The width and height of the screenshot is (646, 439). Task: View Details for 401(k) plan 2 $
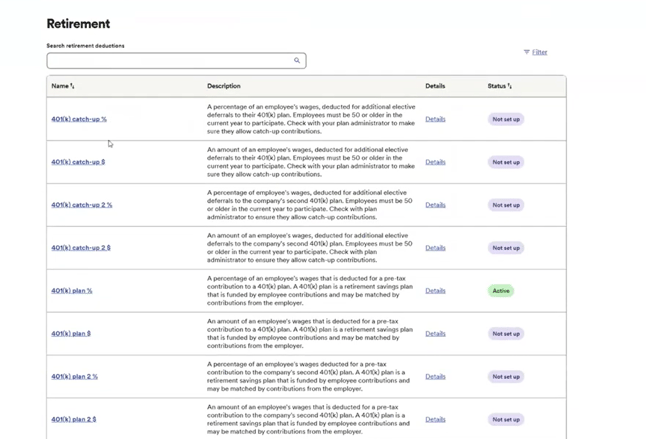tap(435, 420)
